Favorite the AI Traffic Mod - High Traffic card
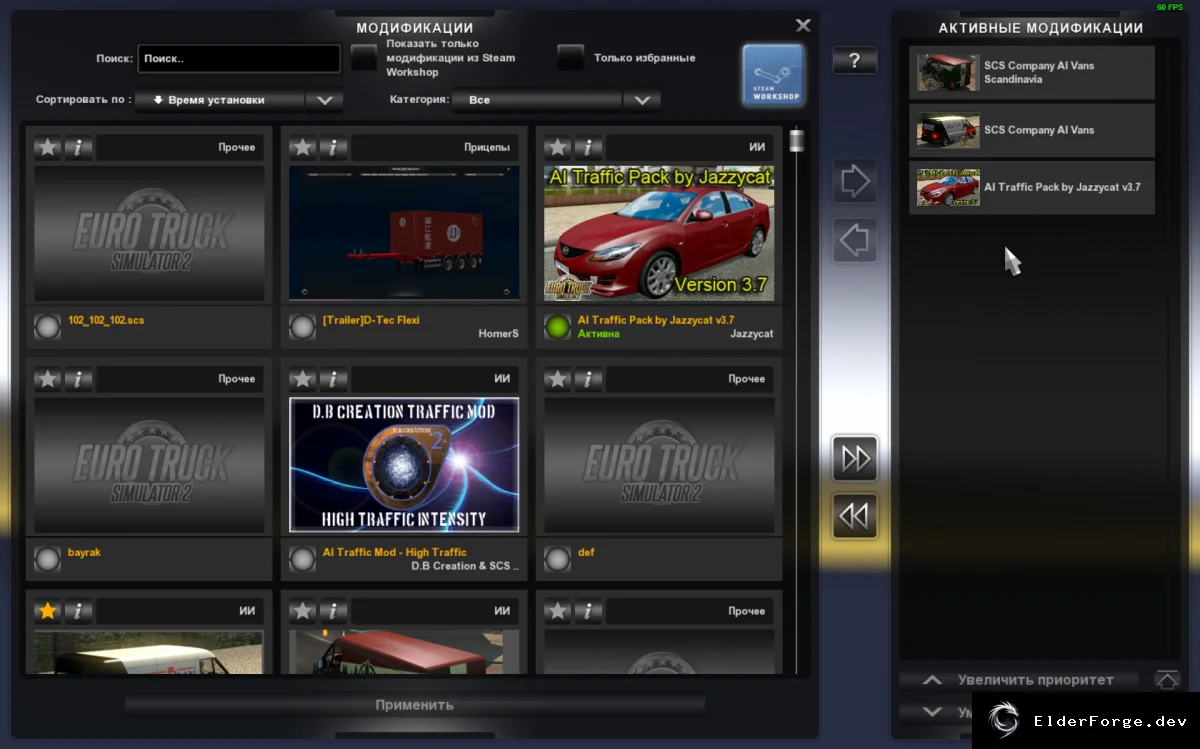 pyautogui.click(x=302, y=380)
